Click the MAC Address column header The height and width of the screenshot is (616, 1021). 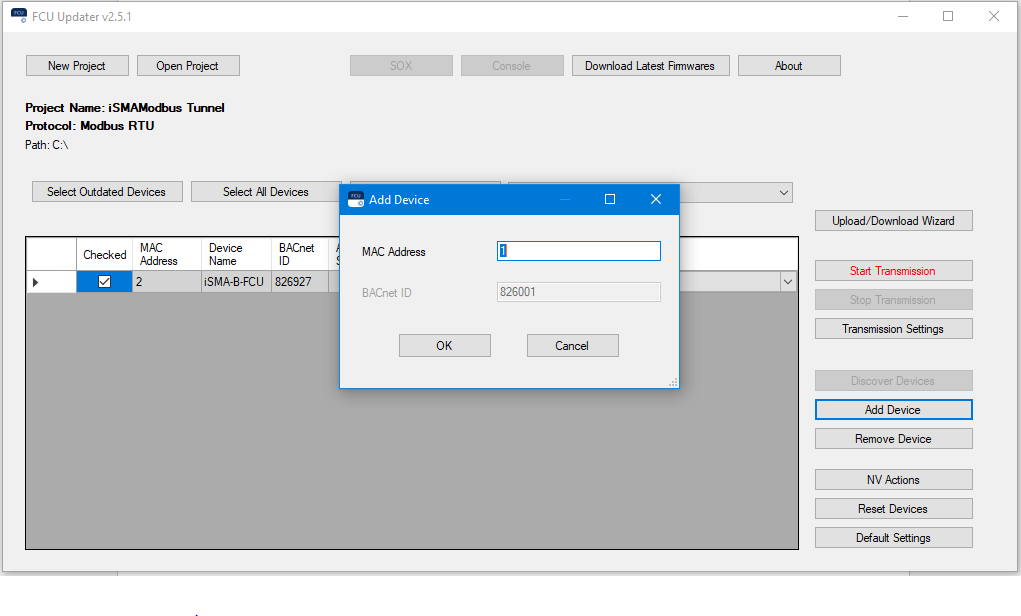[166, 254]
